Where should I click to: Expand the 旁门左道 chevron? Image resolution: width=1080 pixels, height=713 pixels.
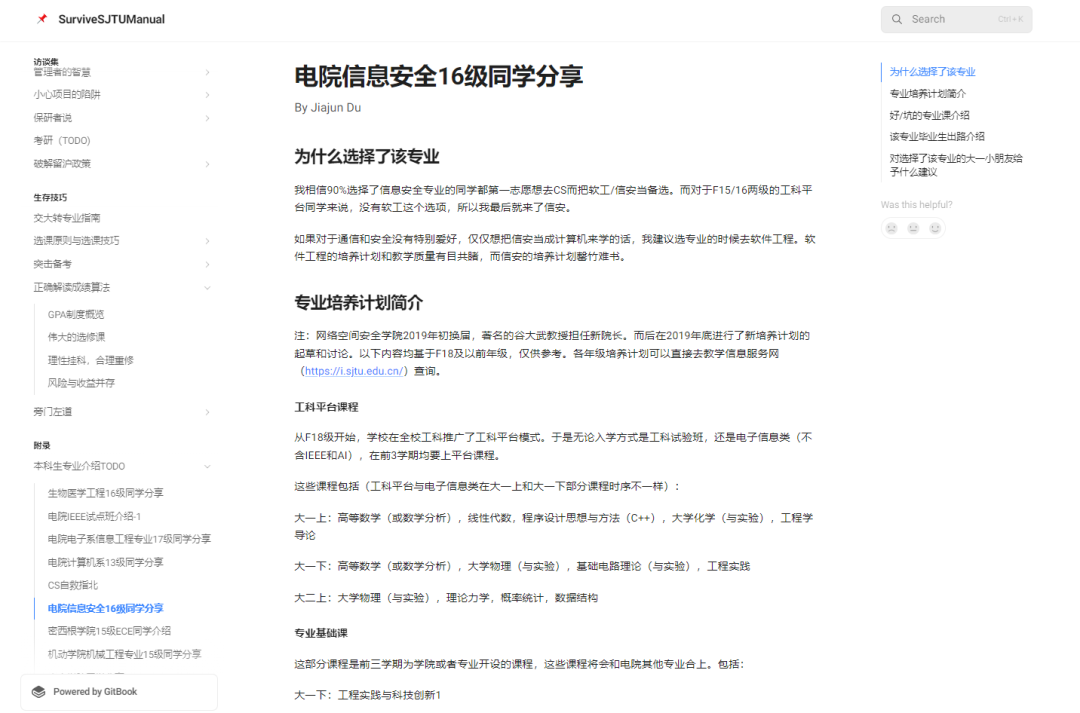(207, 412)
